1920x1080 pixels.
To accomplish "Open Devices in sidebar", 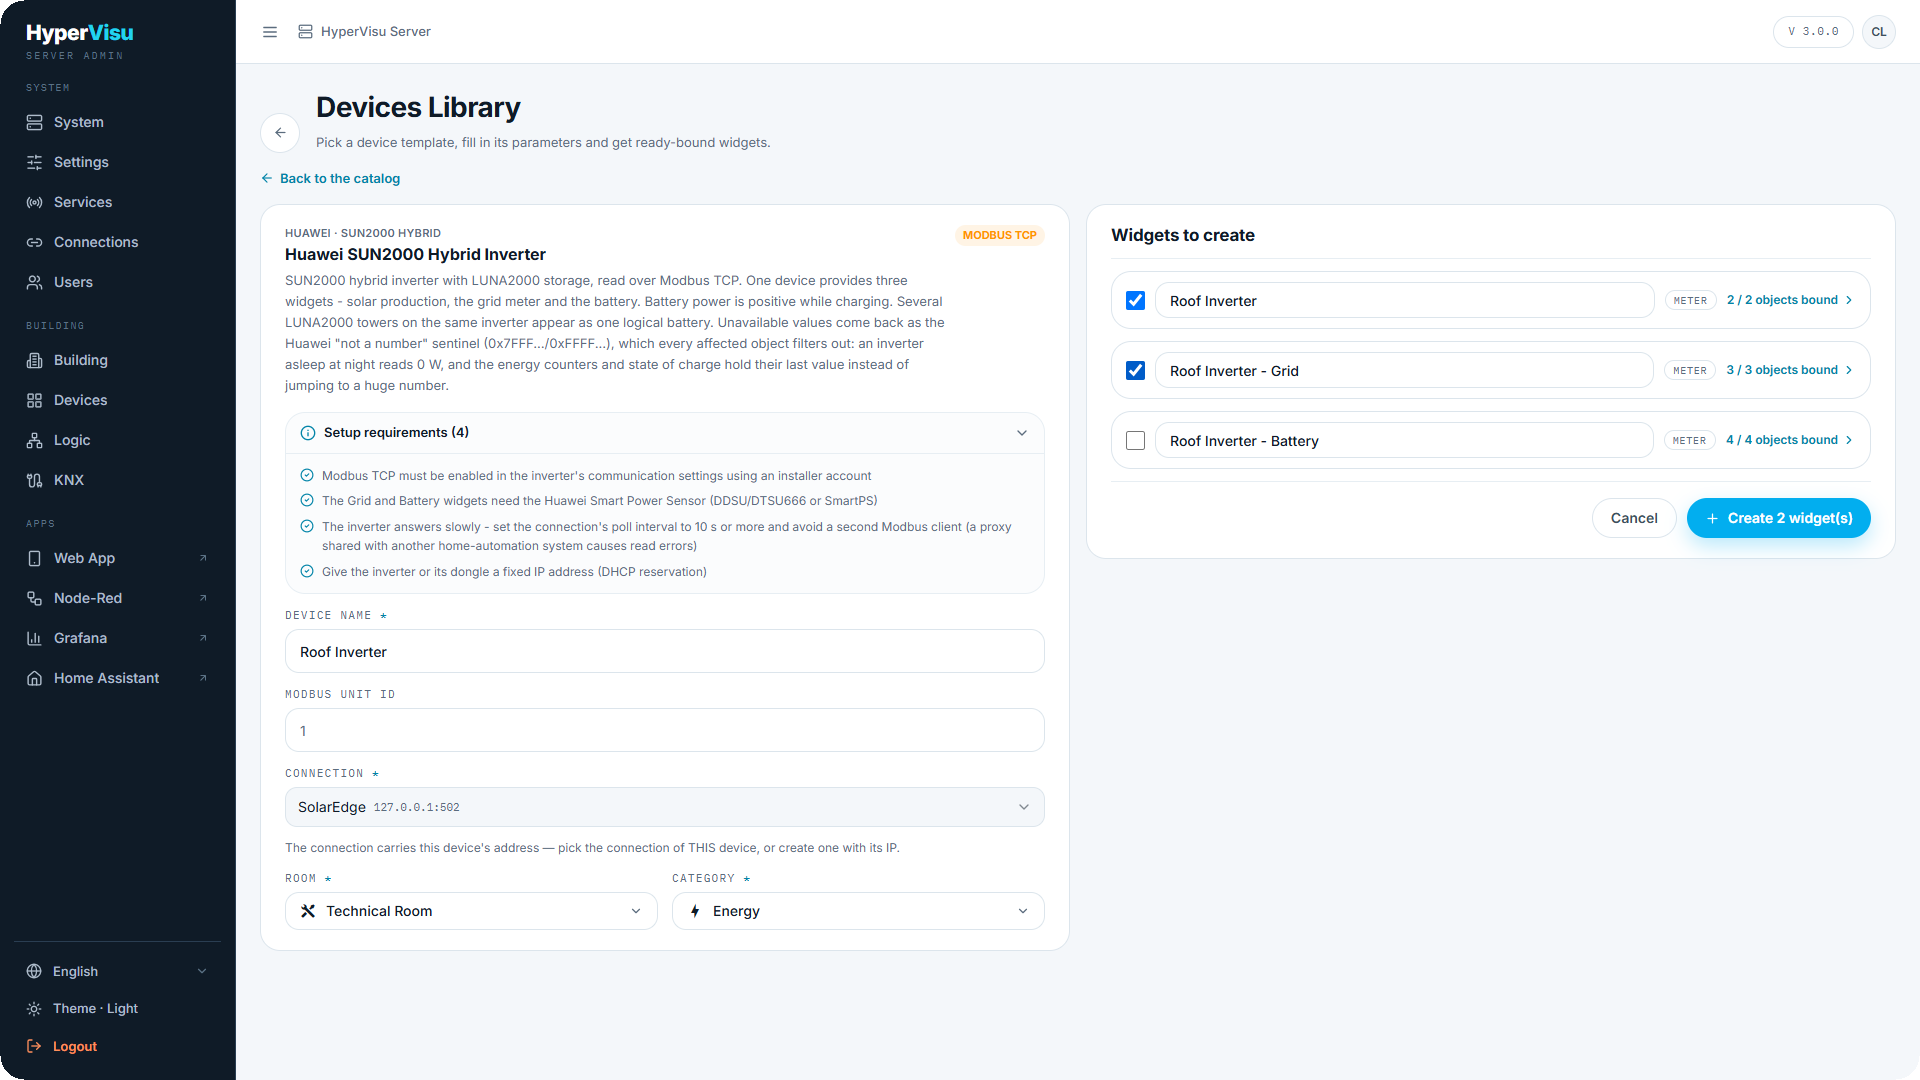I will point(118,400).
